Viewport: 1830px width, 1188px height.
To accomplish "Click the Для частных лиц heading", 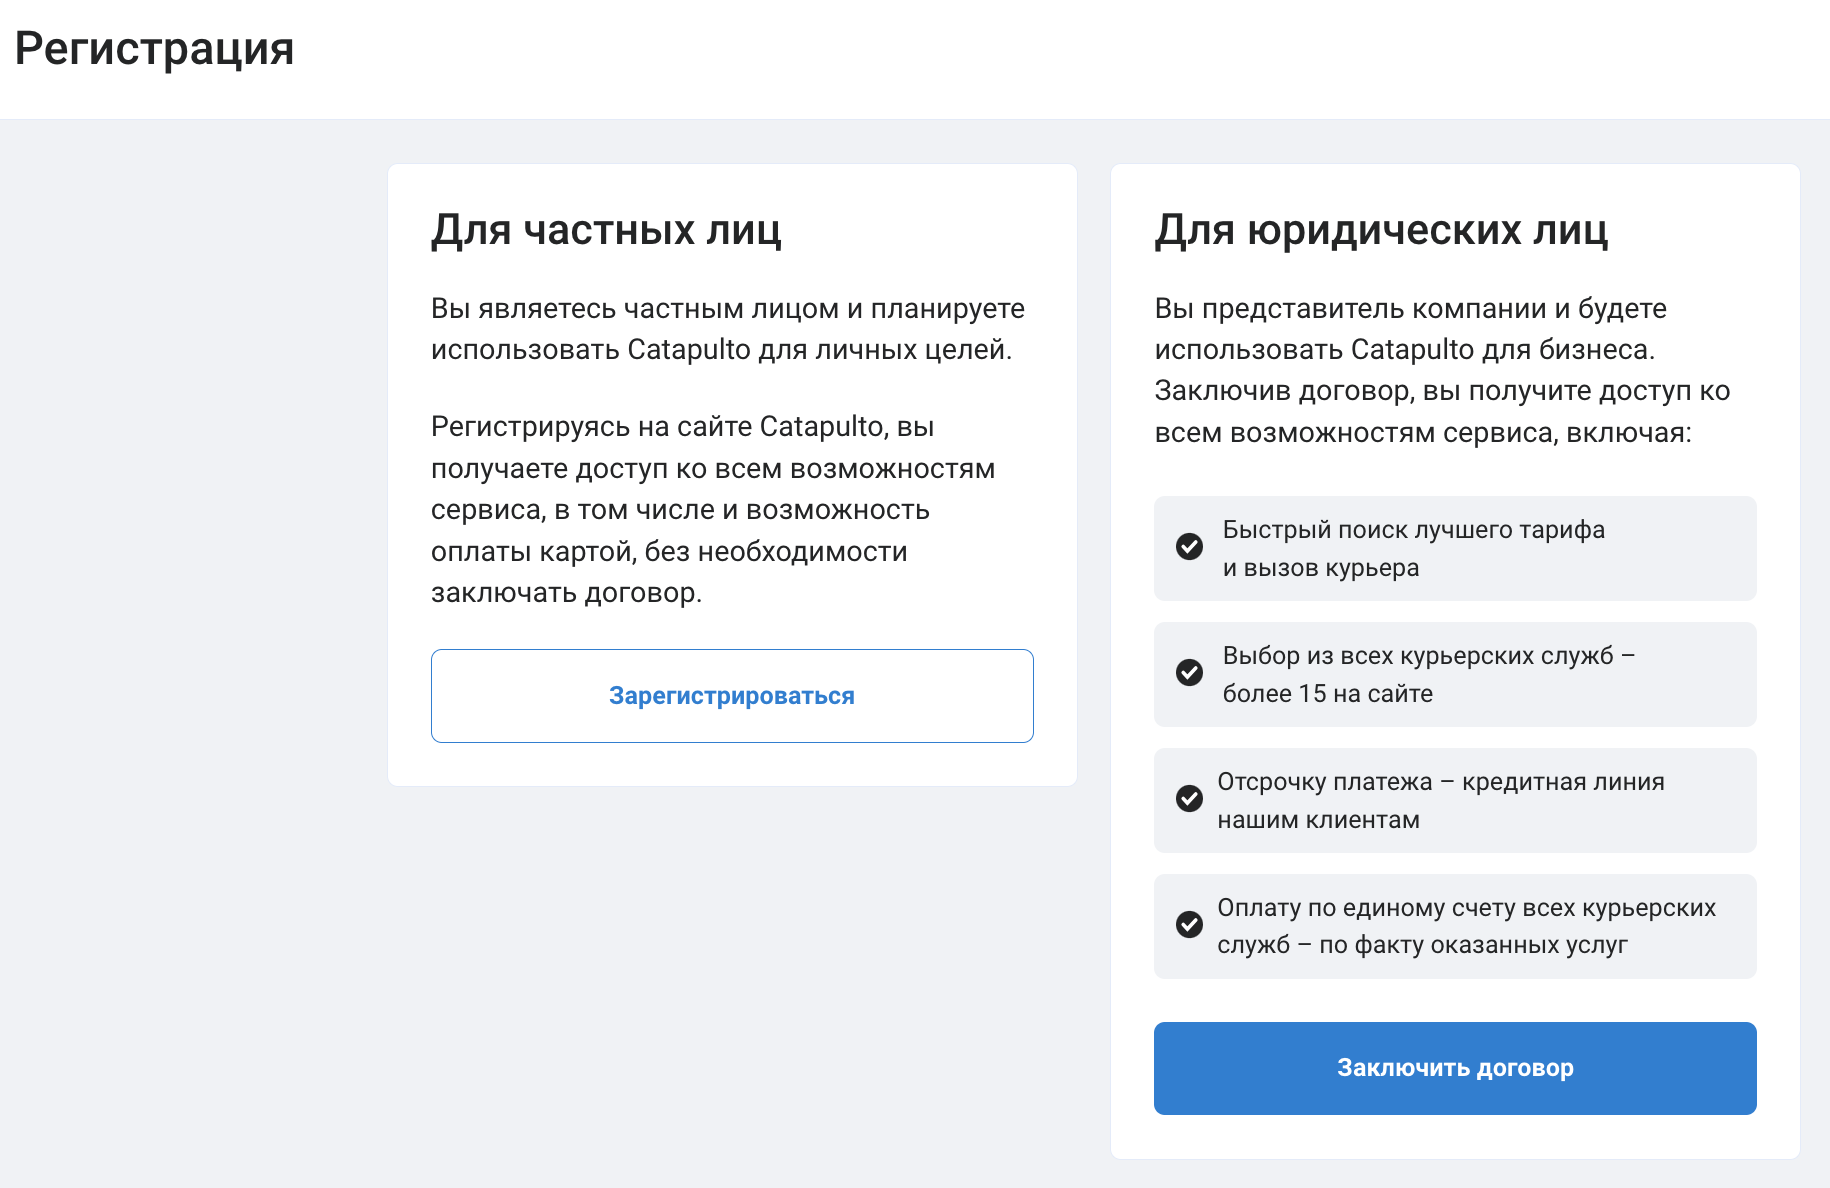I will click(606, 230).
